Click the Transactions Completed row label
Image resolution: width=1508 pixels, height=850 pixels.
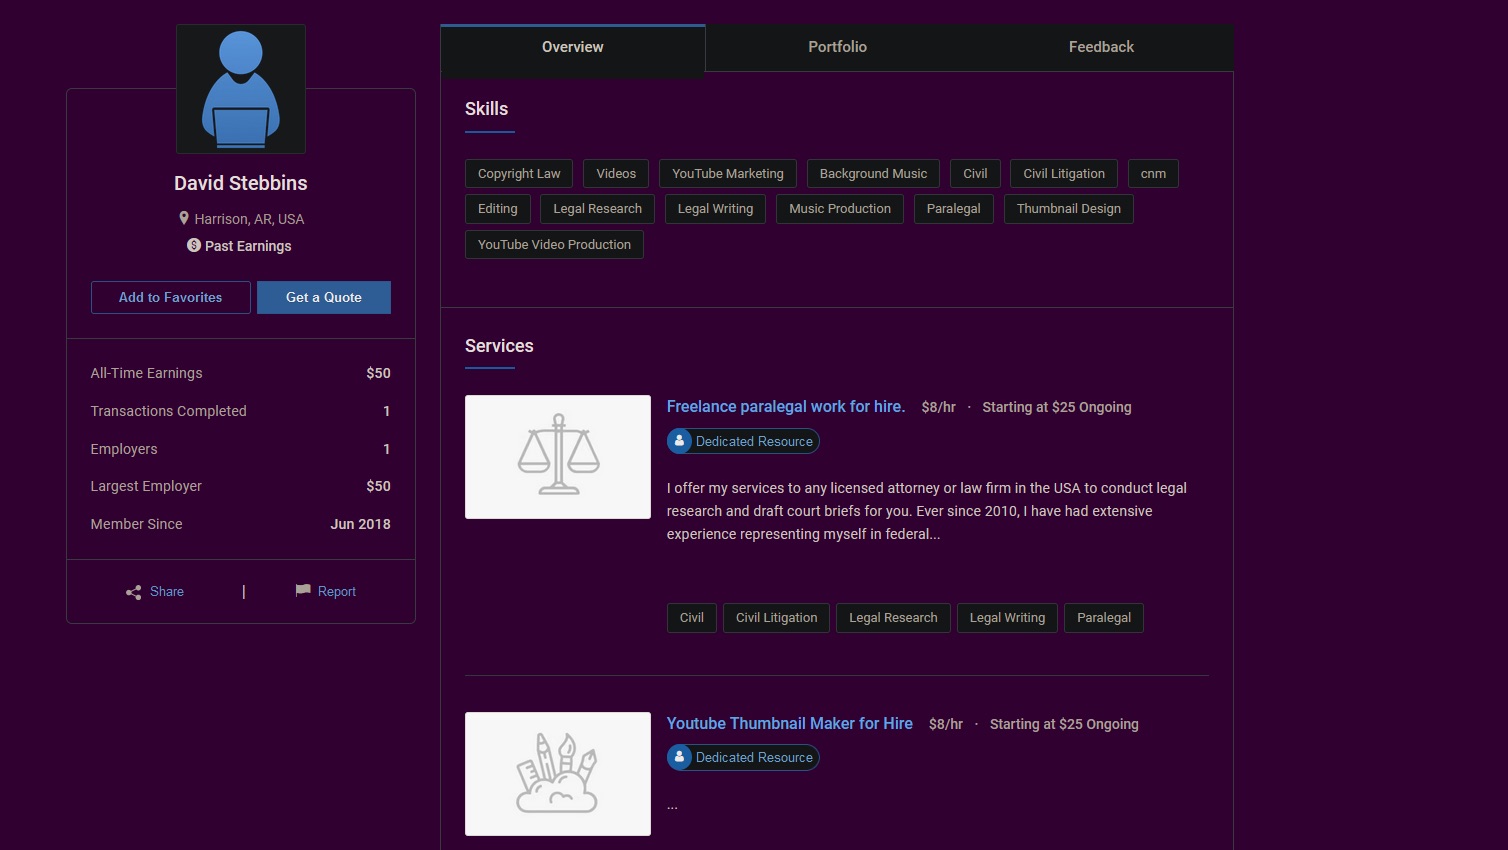coord(168,411)
